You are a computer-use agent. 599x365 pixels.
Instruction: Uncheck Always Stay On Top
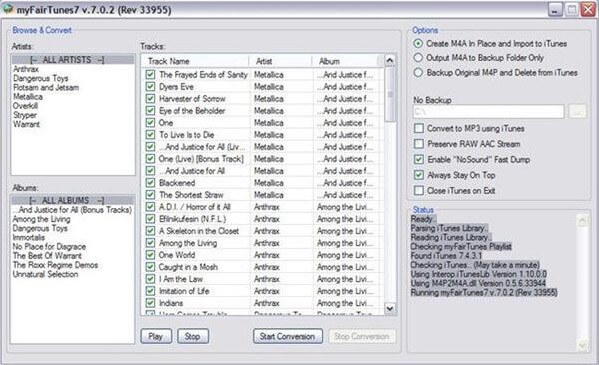tap(419, 175)
